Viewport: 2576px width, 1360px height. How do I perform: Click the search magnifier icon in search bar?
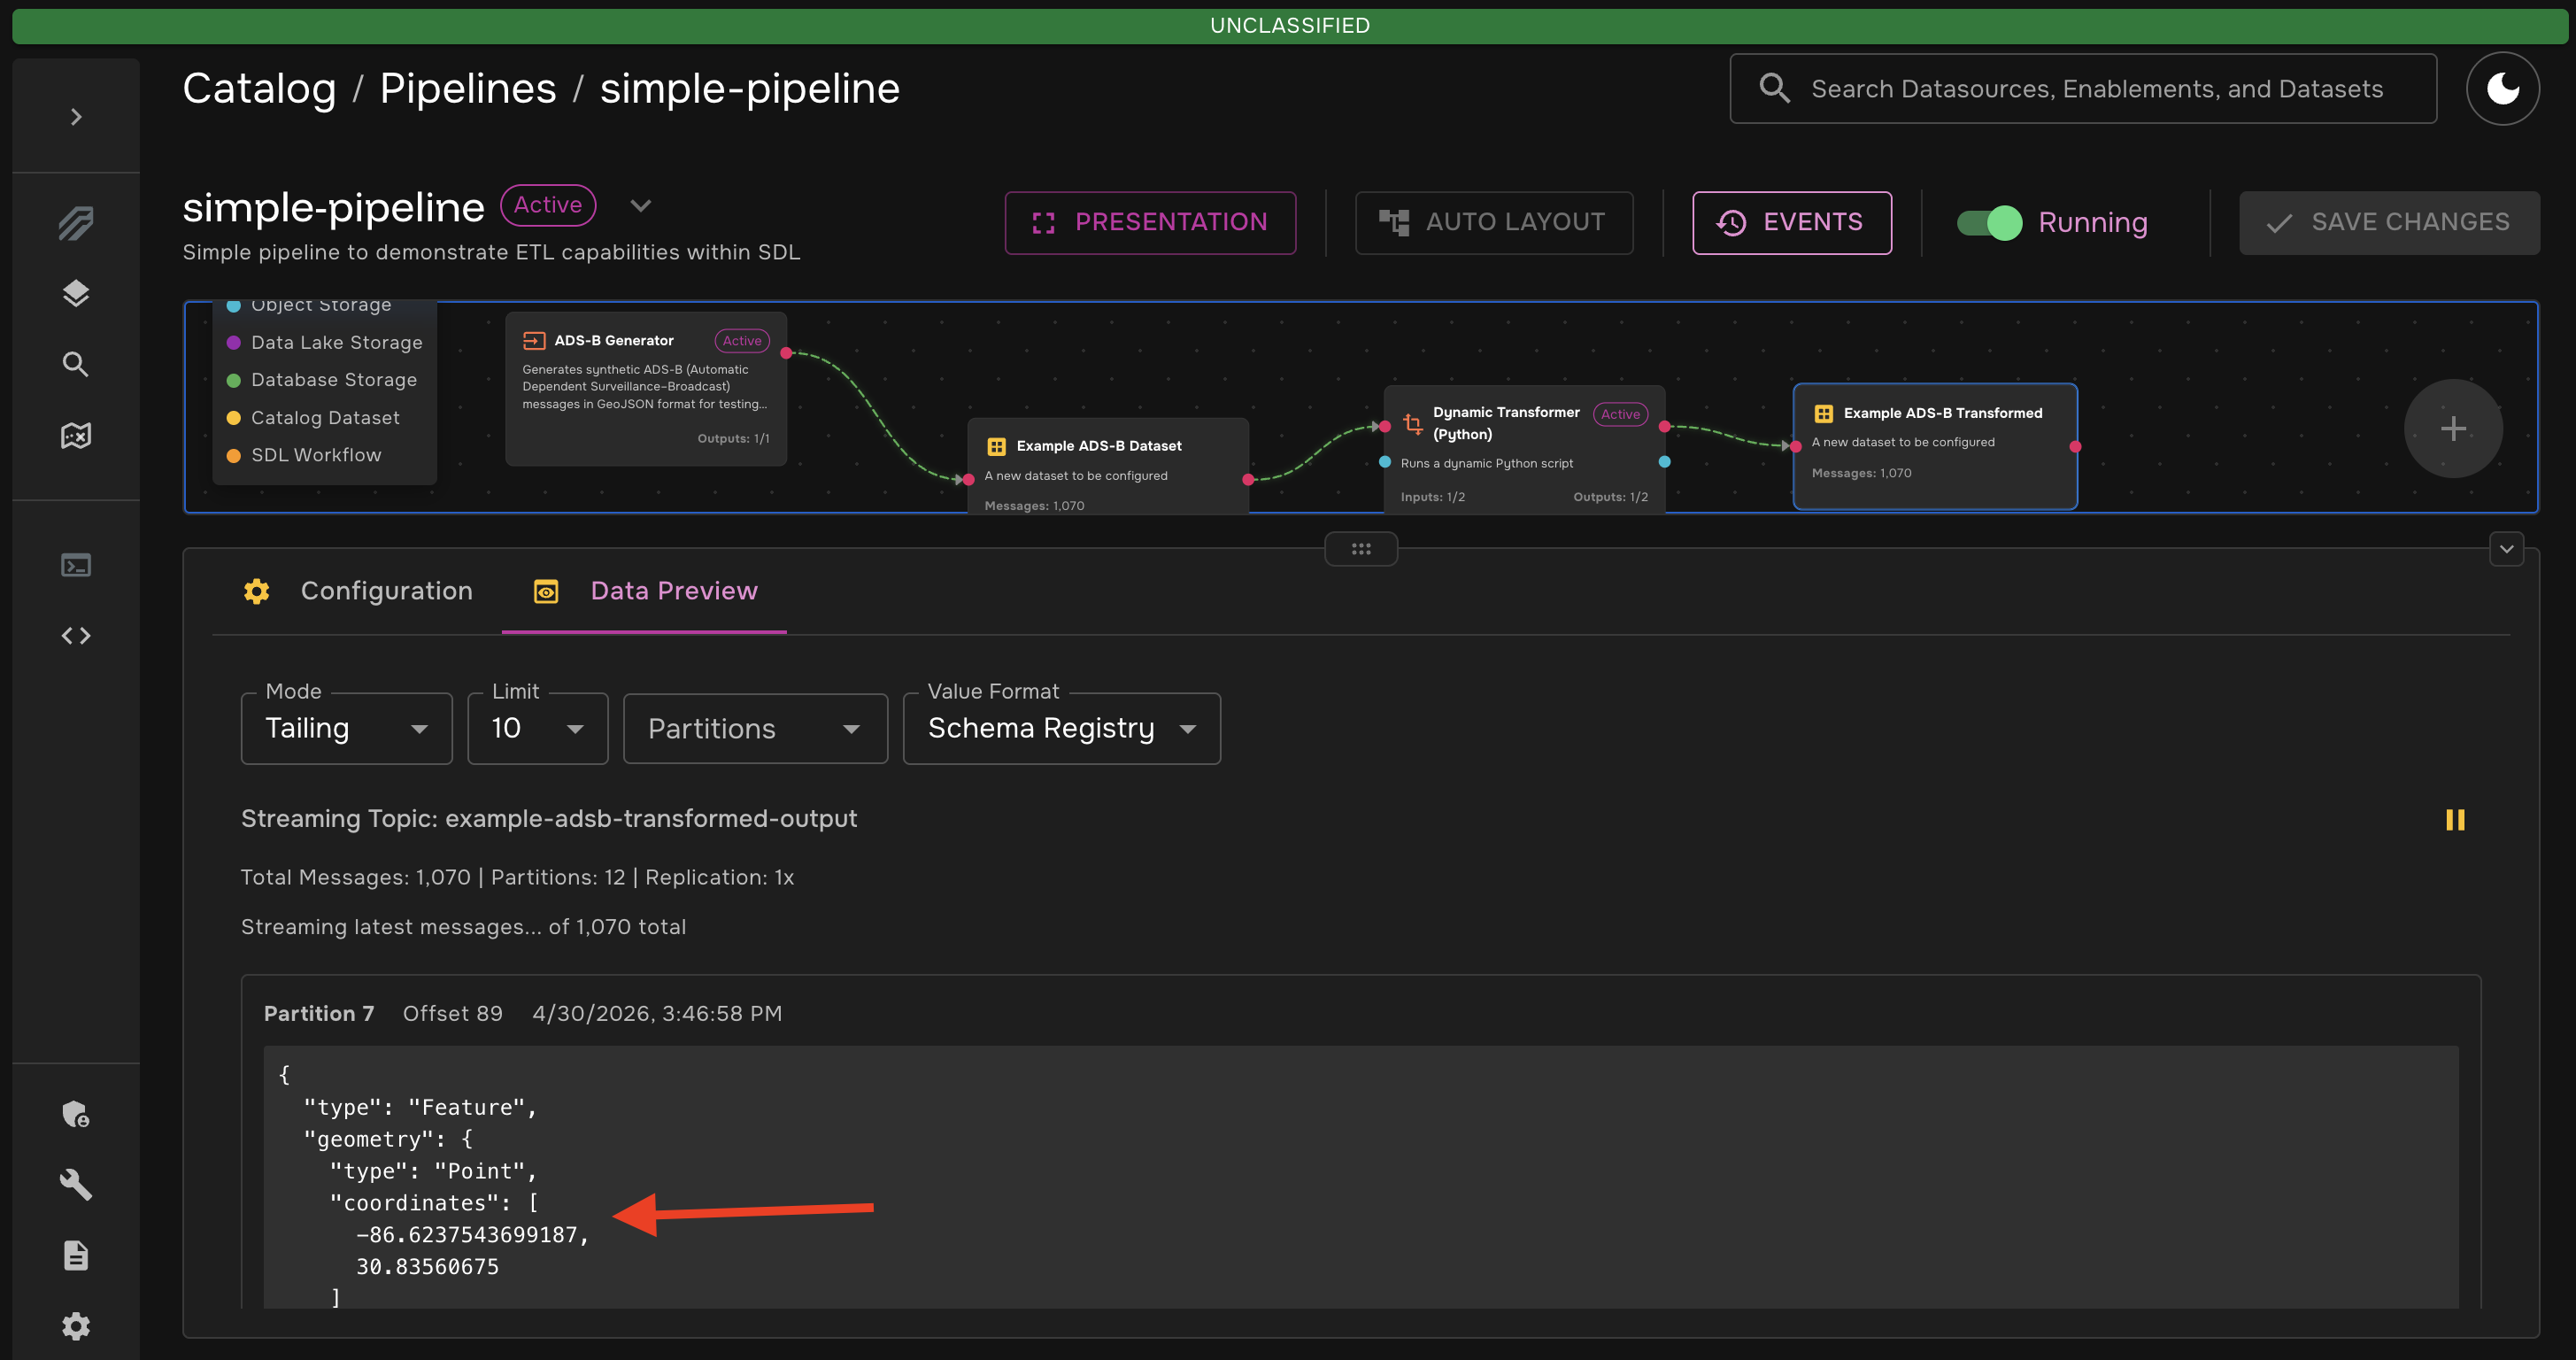point(1774,89)
